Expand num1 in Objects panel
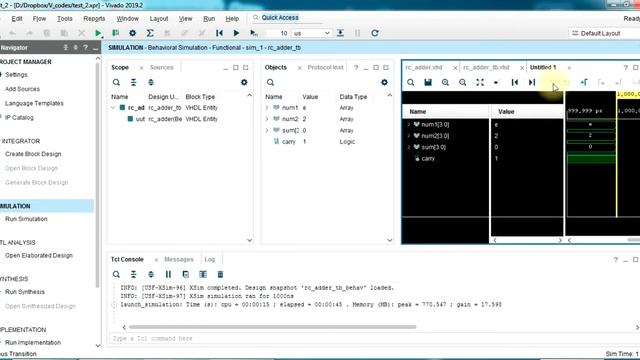 pos(267,108)
